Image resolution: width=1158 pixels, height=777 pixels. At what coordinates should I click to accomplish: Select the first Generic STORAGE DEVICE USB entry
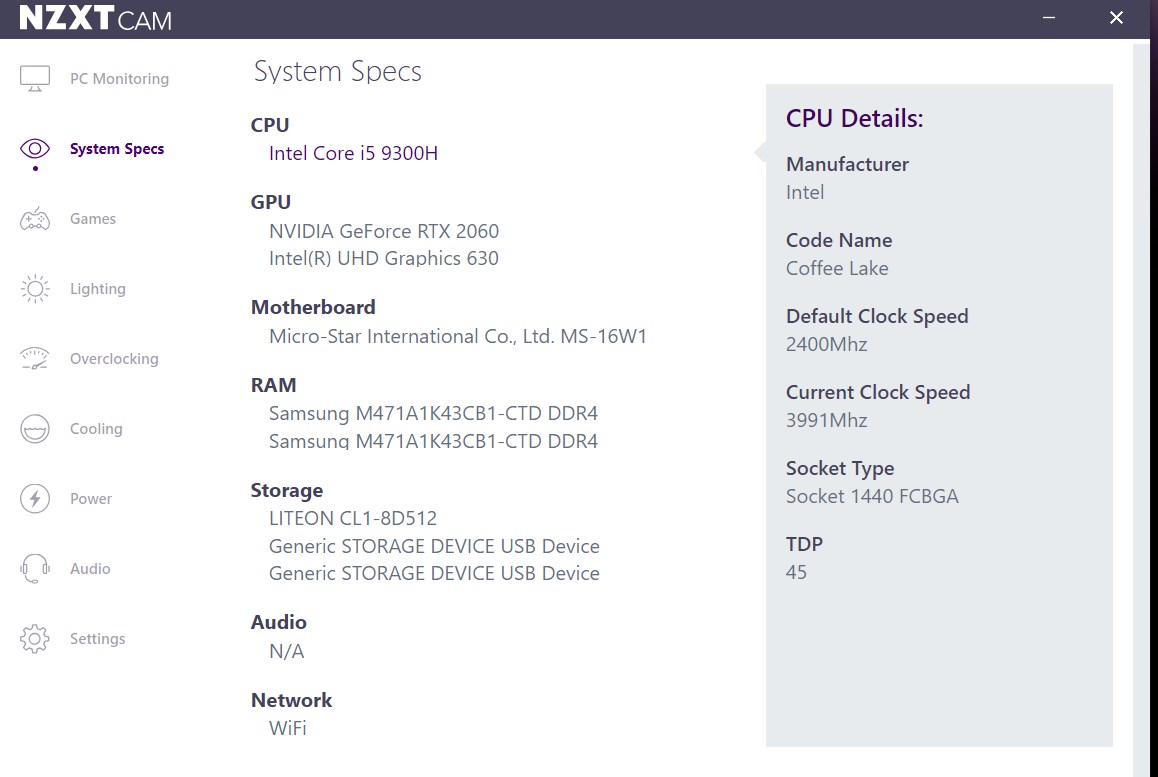coord(434,546)
